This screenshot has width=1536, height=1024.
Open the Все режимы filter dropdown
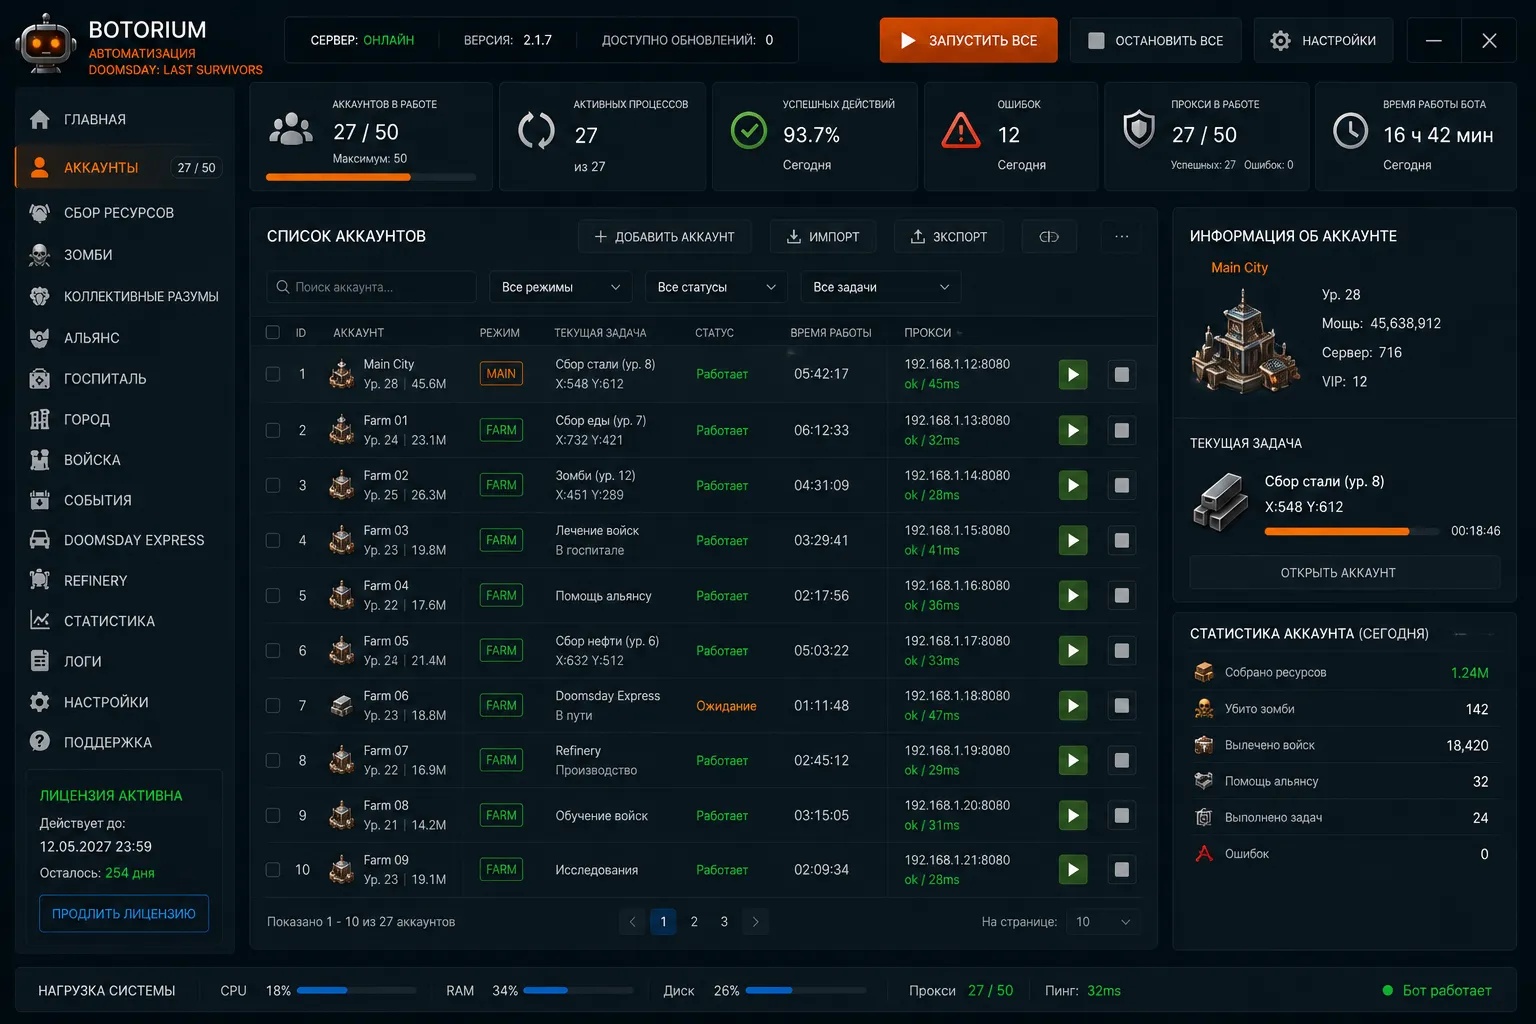coord(561,287)
